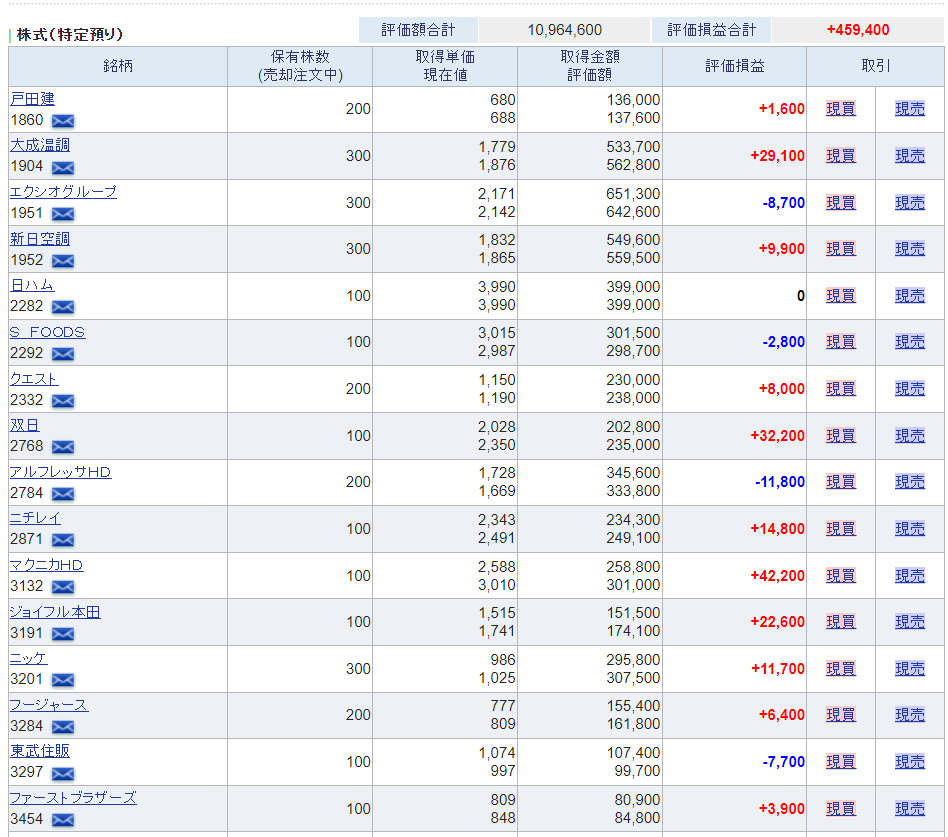Screen dimensions: 948x837
Task: Open the mail icon beside 3297
Action: 63,773
